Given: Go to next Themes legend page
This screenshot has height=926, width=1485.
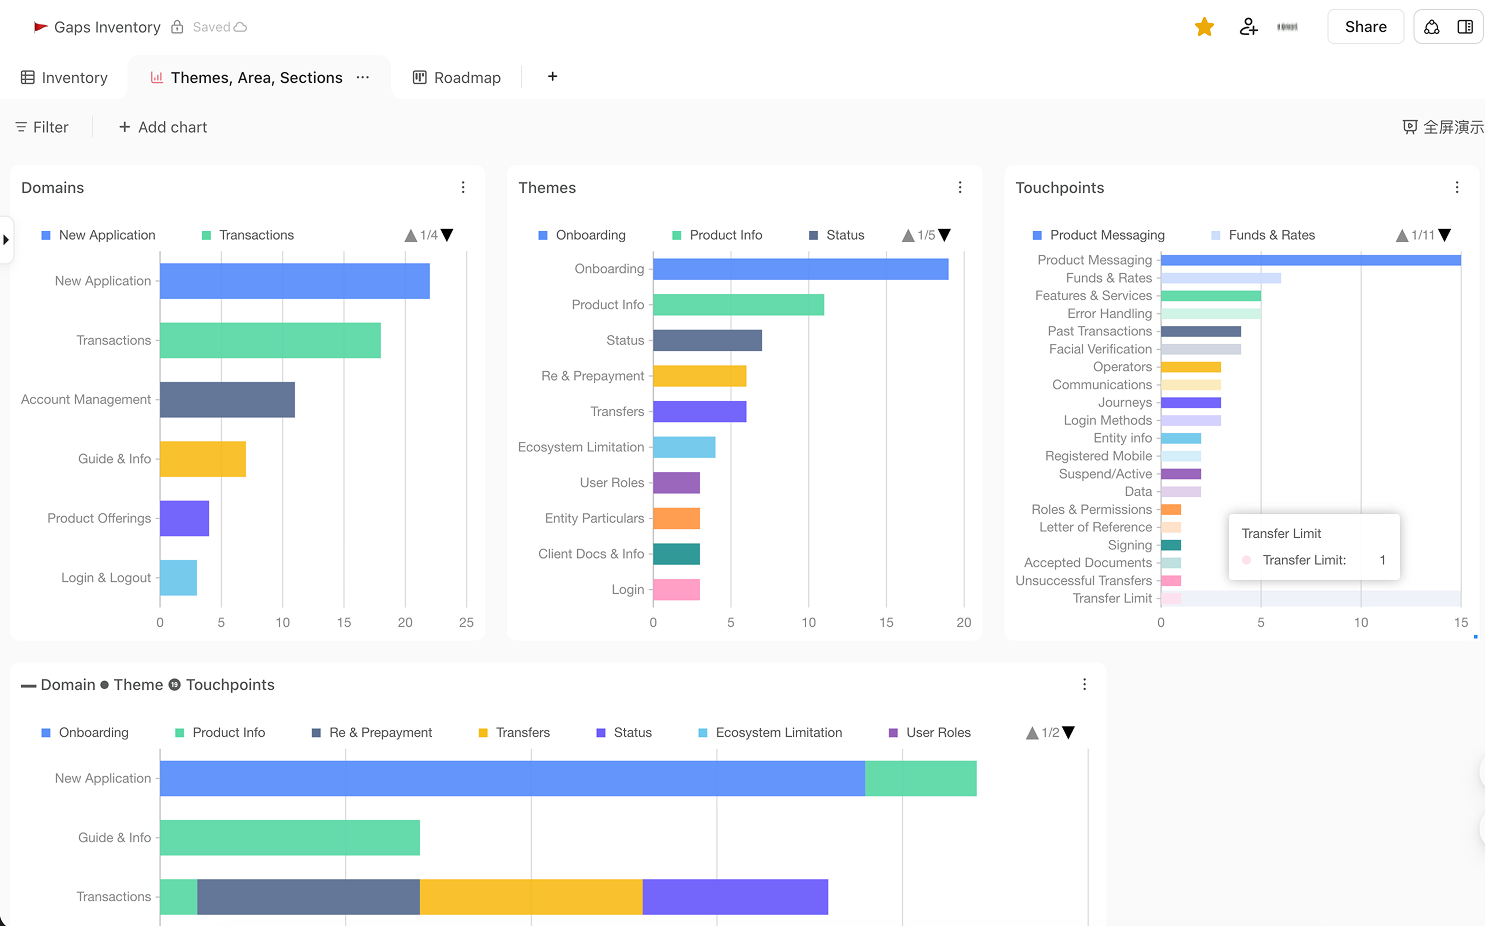Looking at the screenshot, I should [944, 235].
